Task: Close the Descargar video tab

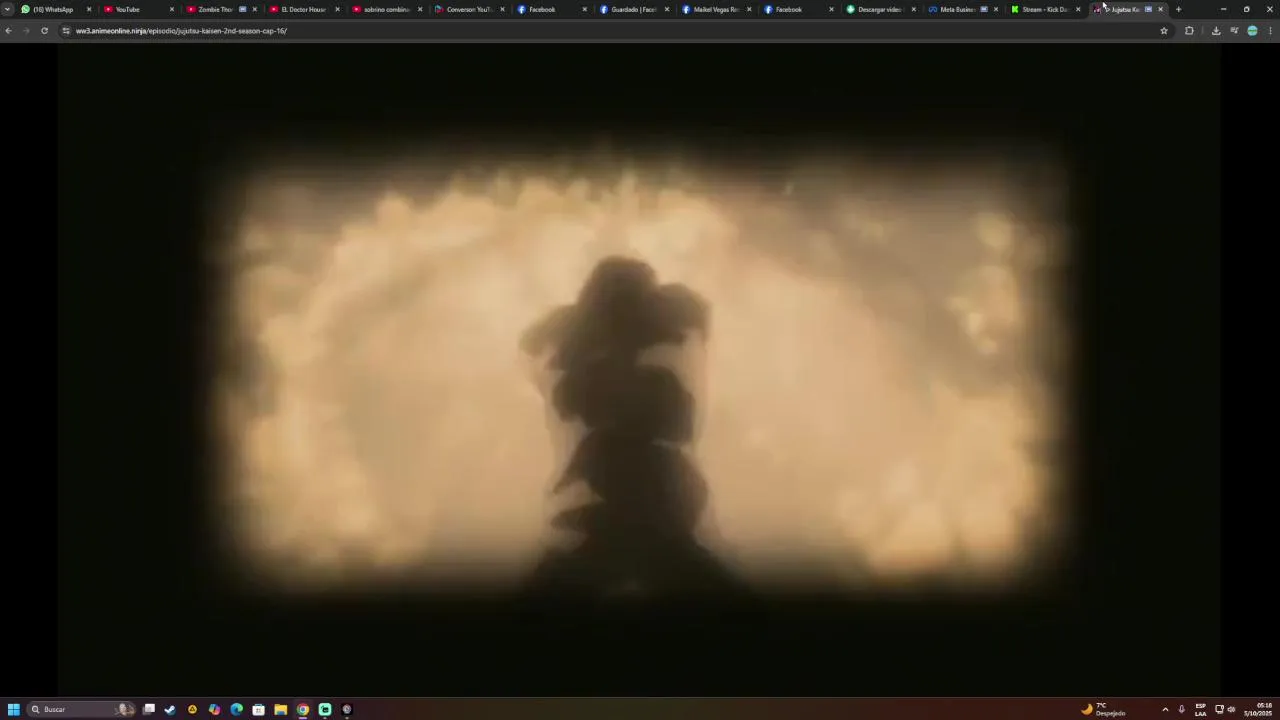Action: click(913, 9)
